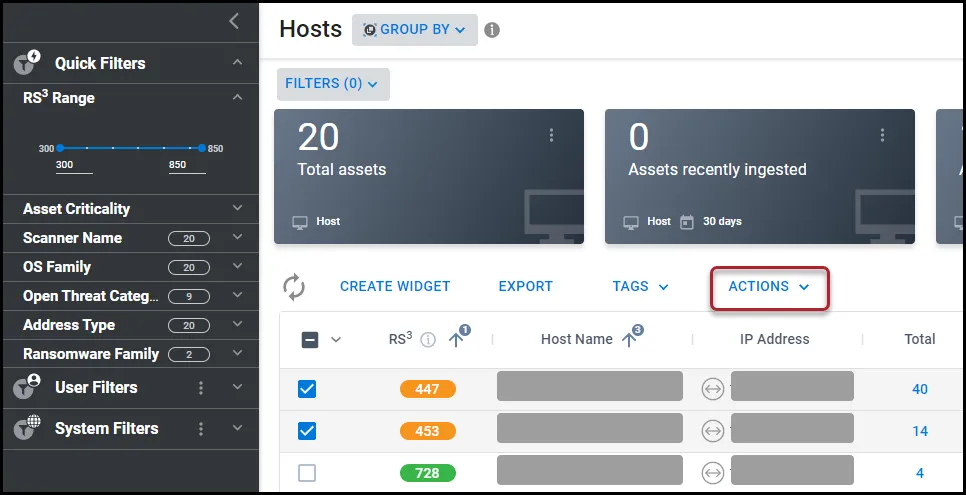Click RS³ minimum value field 300
This screenshot has width=966, height=495.
[74, 165]
